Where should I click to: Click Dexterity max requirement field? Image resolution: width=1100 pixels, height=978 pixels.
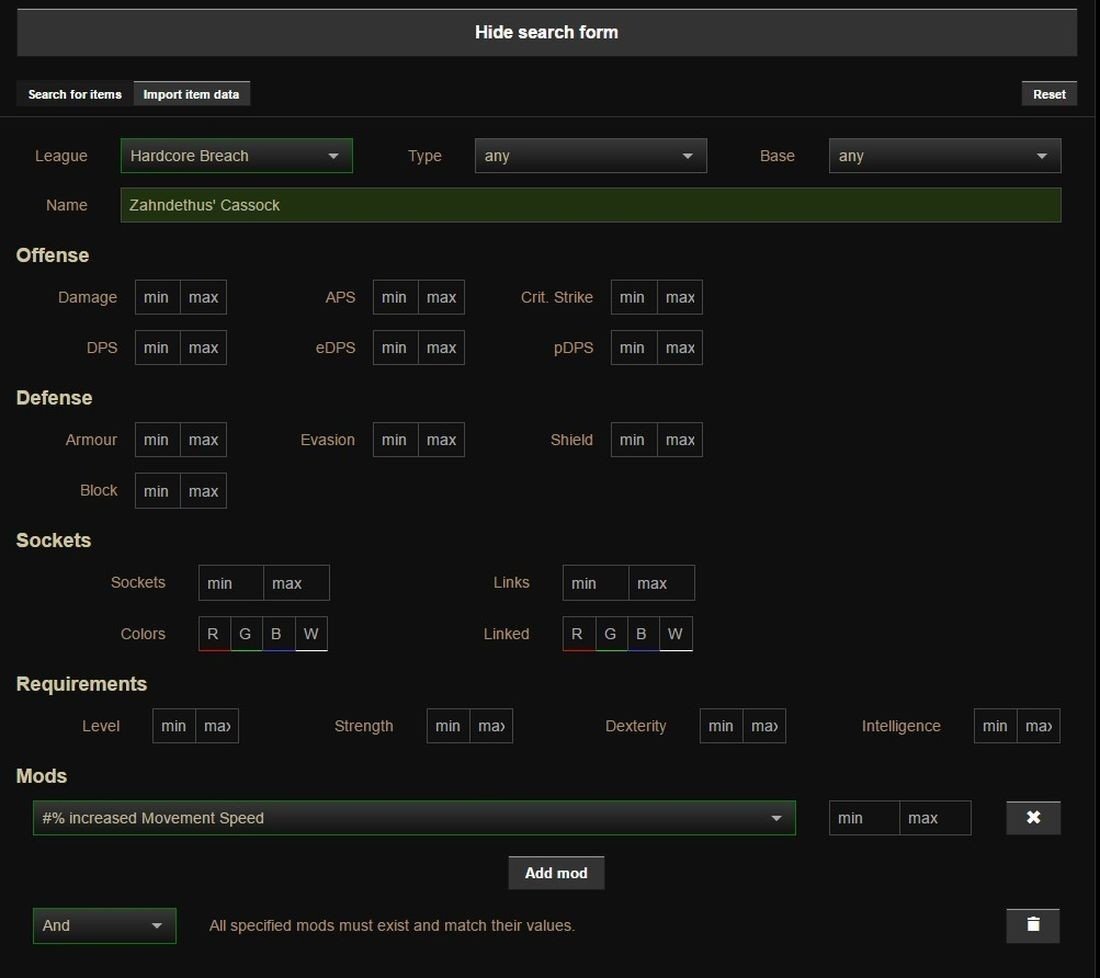[x=764, y=726]
